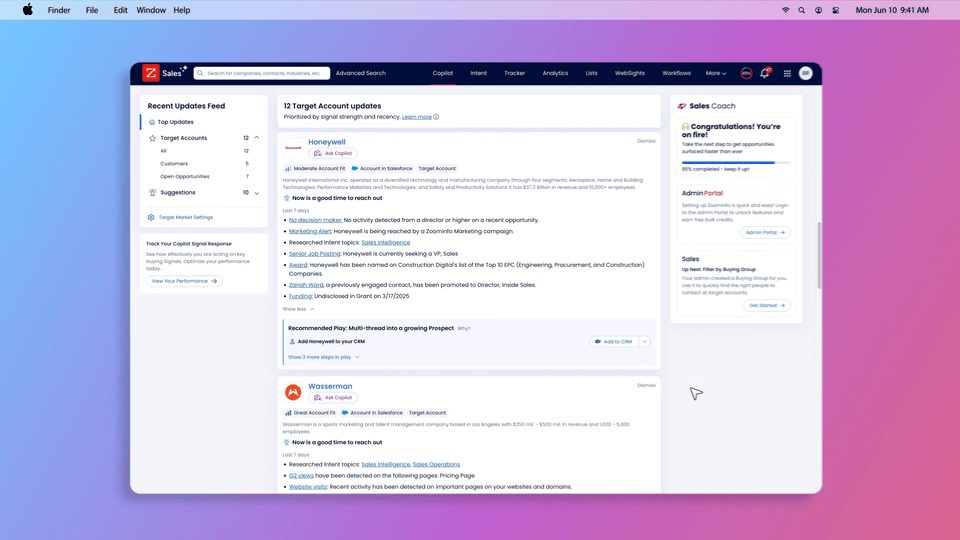
Task: Open the More dropdown in navigation
Action: tap(716, 73)
